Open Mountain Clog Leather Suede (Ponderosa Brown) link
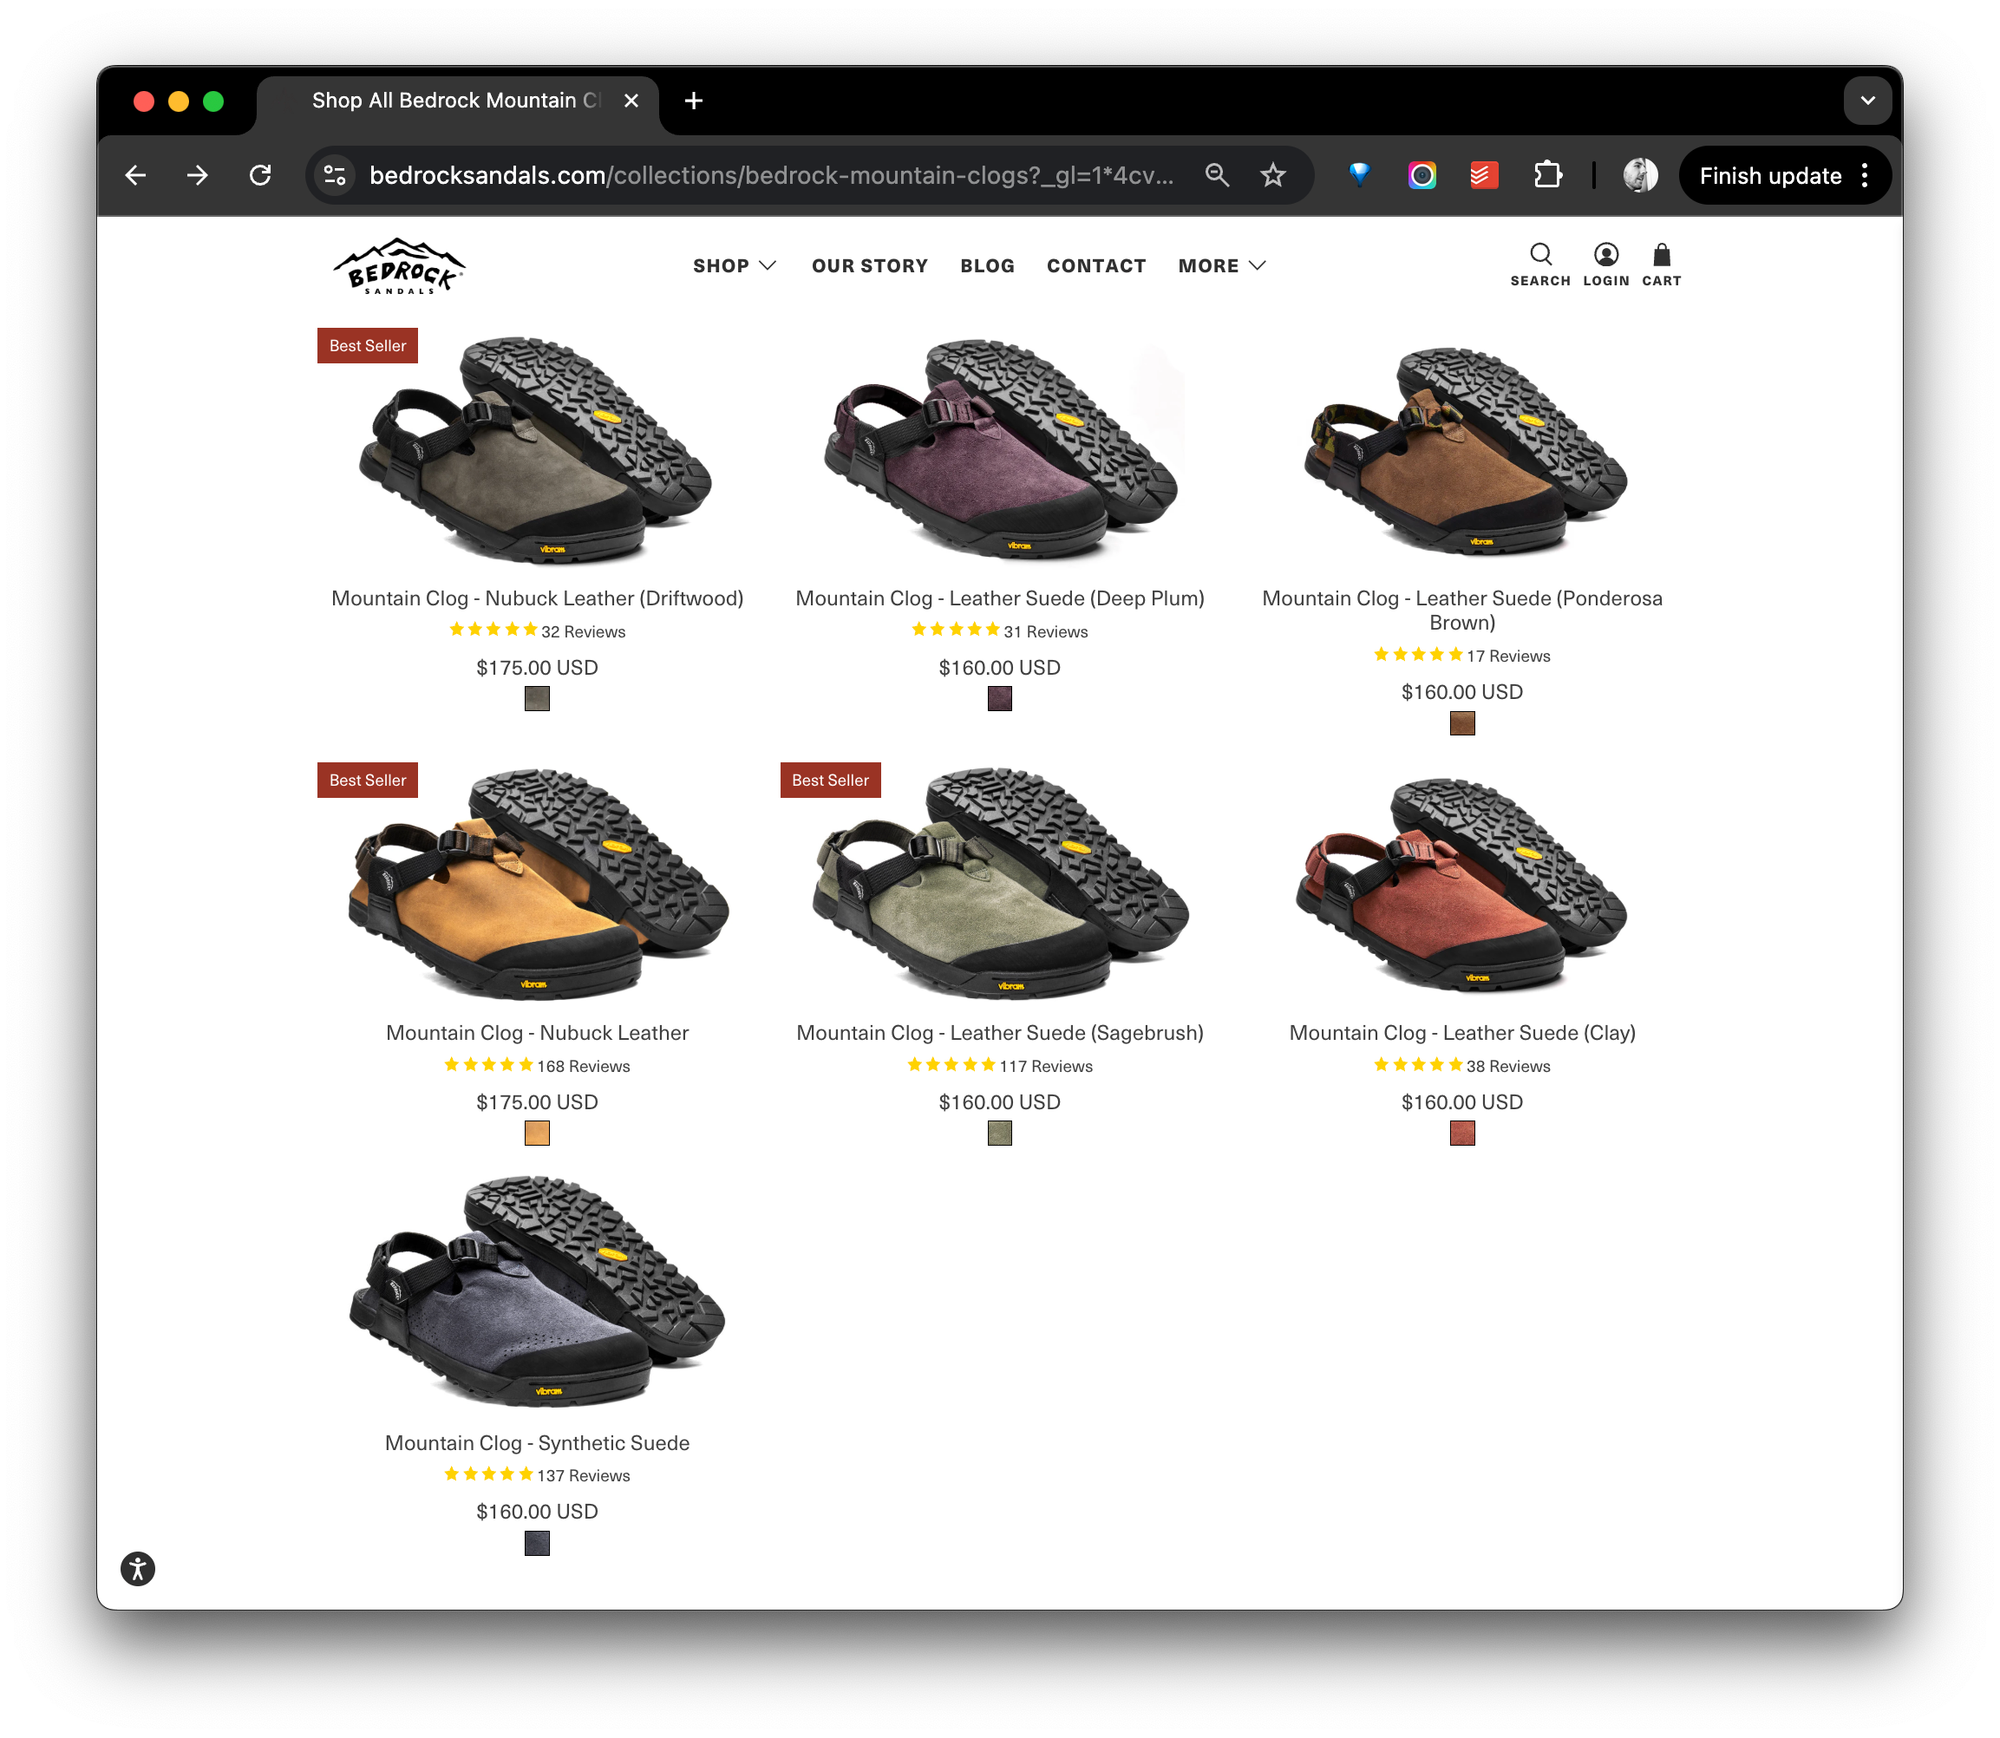 pyautogui.click(x=1462, y=610)
